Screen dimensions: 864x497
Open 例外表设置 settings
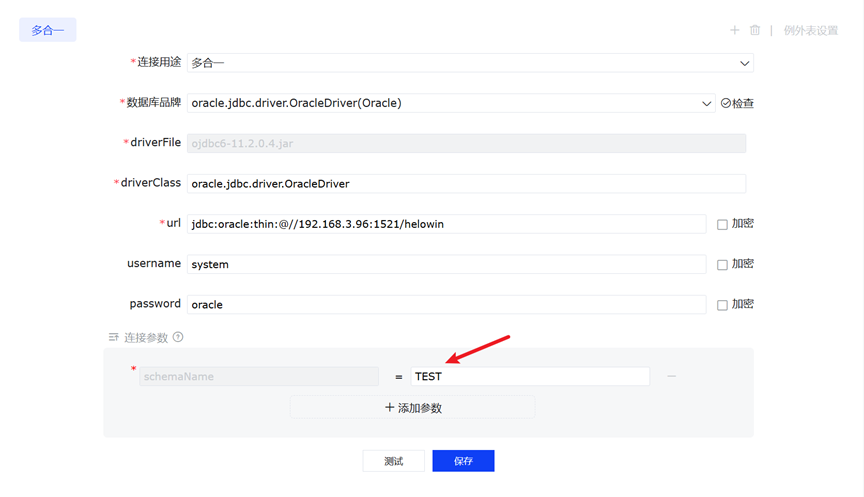[810, 30]
